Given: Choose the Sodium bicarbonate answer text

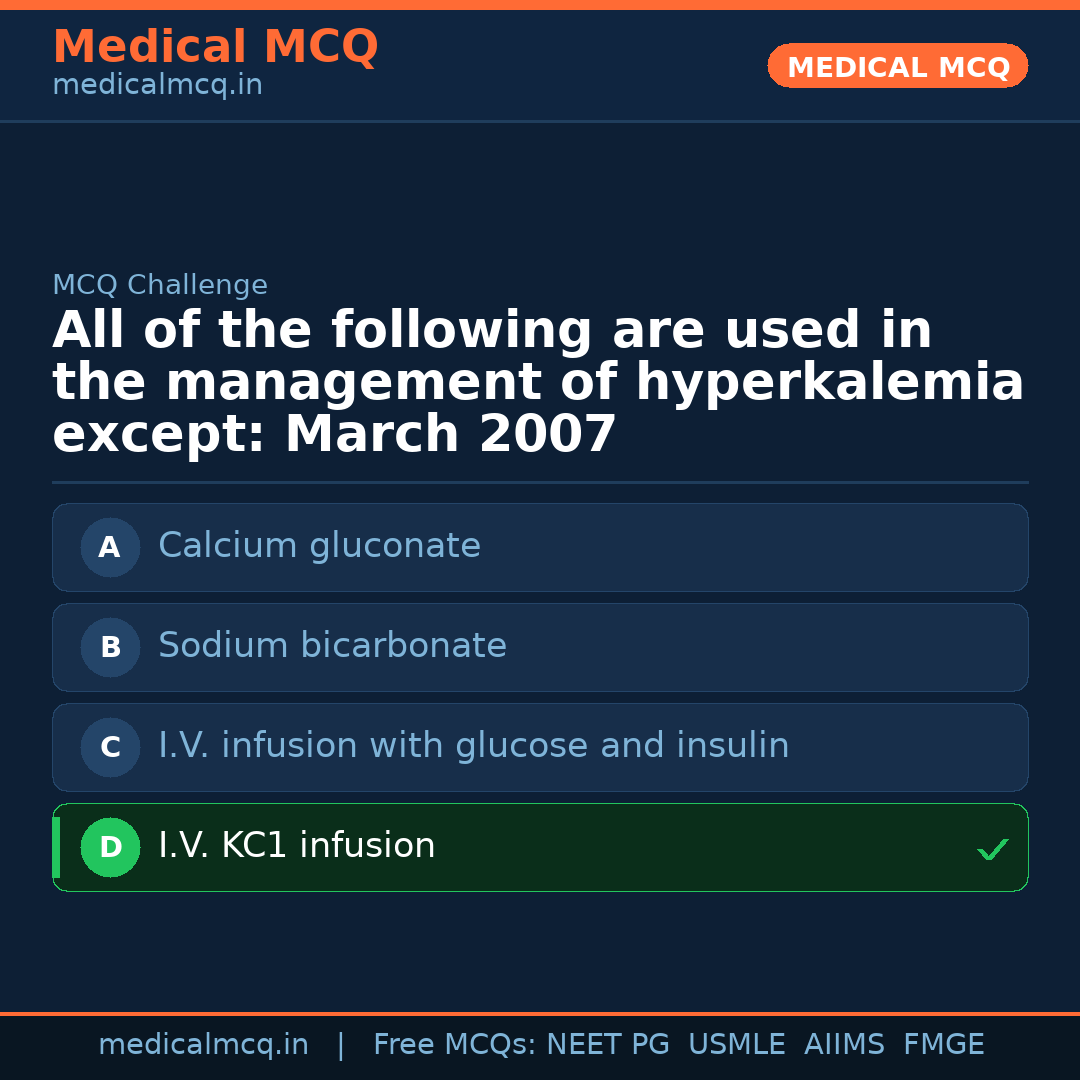Looking at the screenshot, I should 332,646.
